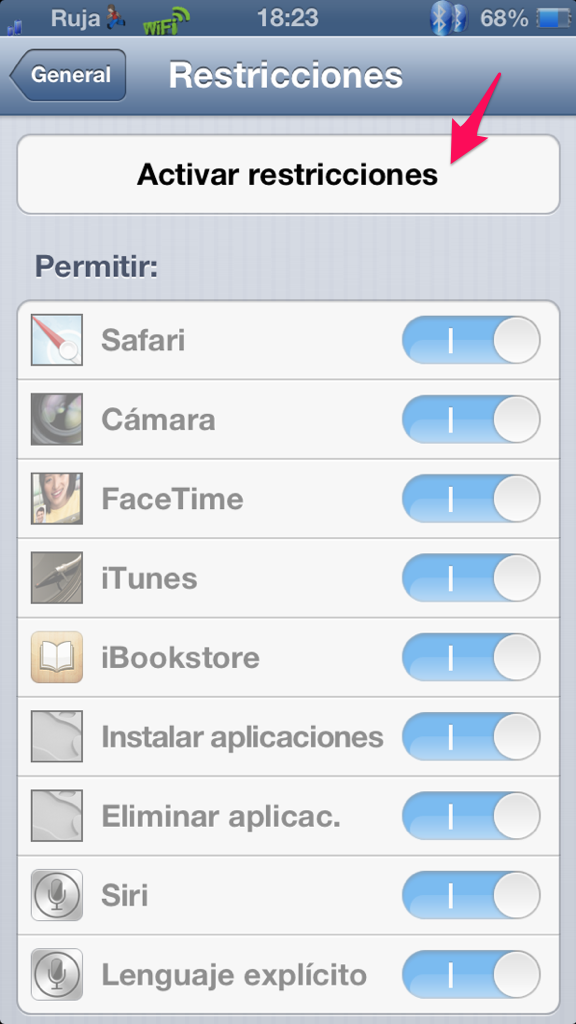Toggle the iTunes switch
The image size is (576, 1024).
point(471,578)
